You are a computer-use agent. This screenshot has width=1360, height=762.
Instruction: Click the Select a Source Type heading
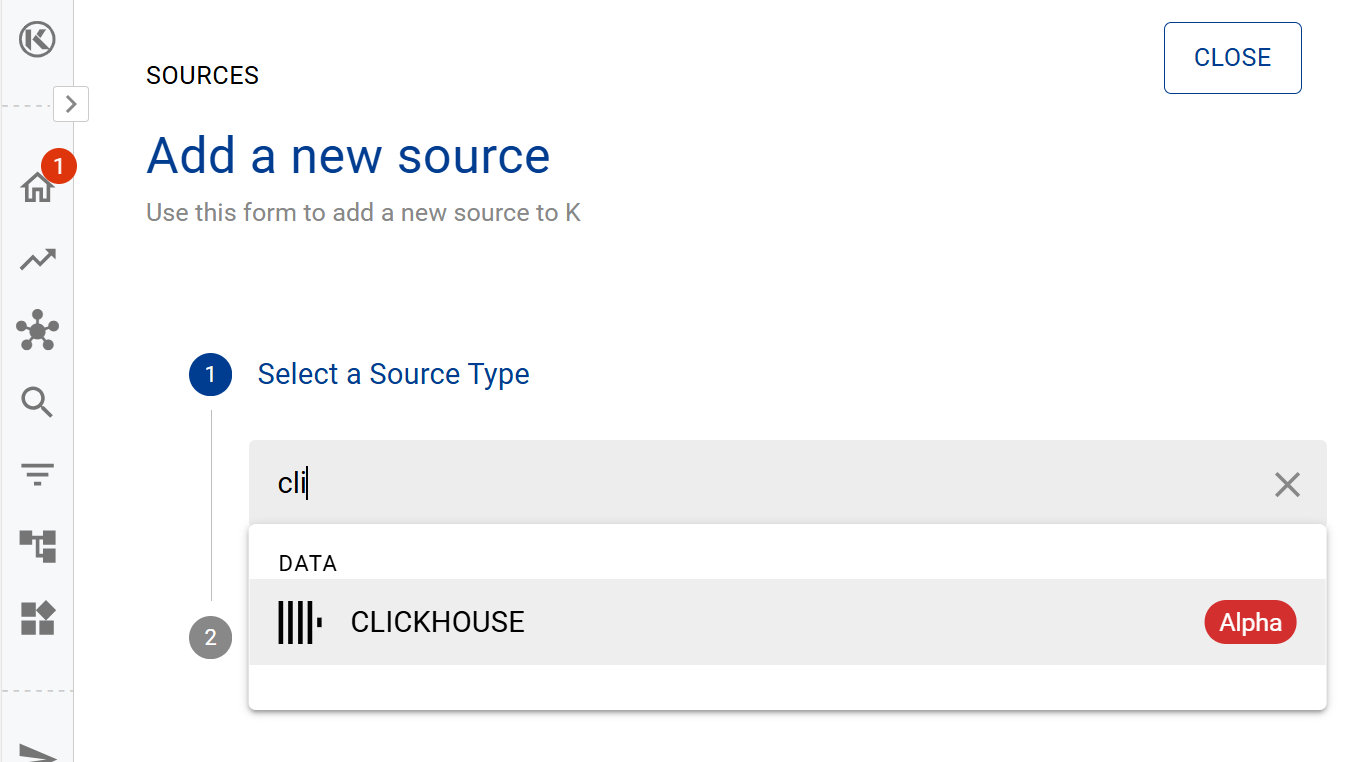coord(393,374)
